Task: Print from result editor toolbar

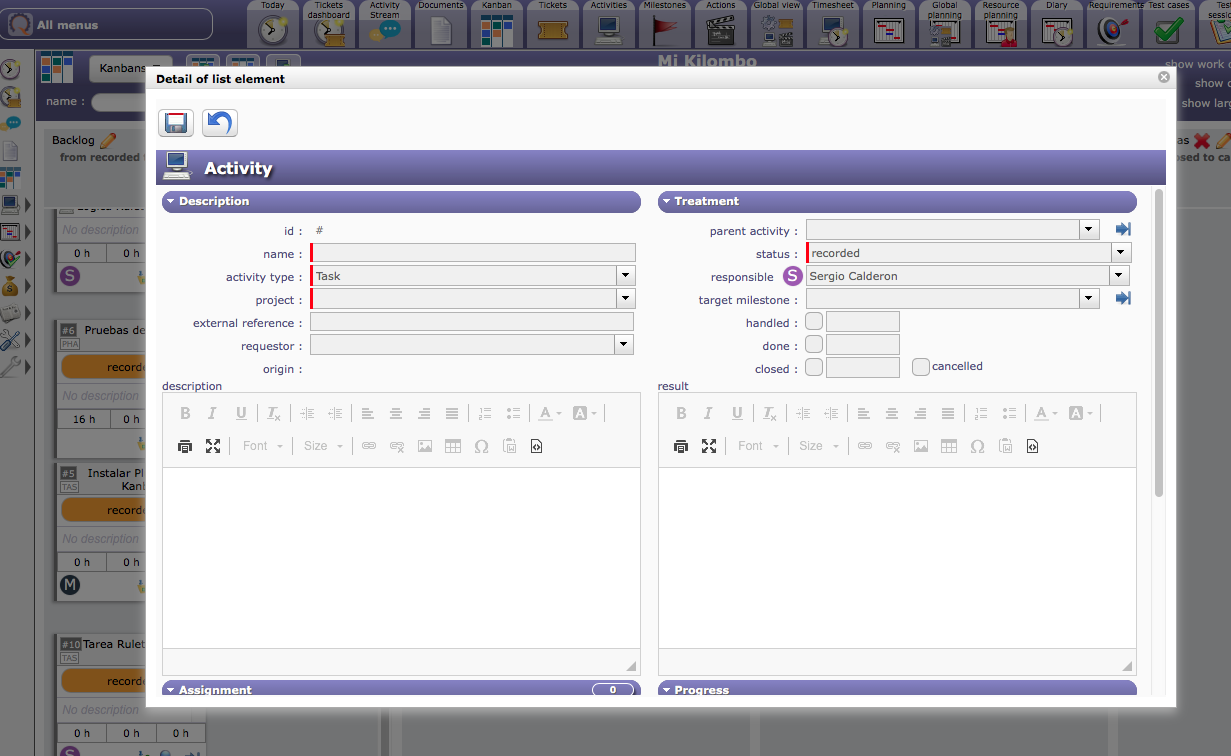Action: [x=681, y=446]
